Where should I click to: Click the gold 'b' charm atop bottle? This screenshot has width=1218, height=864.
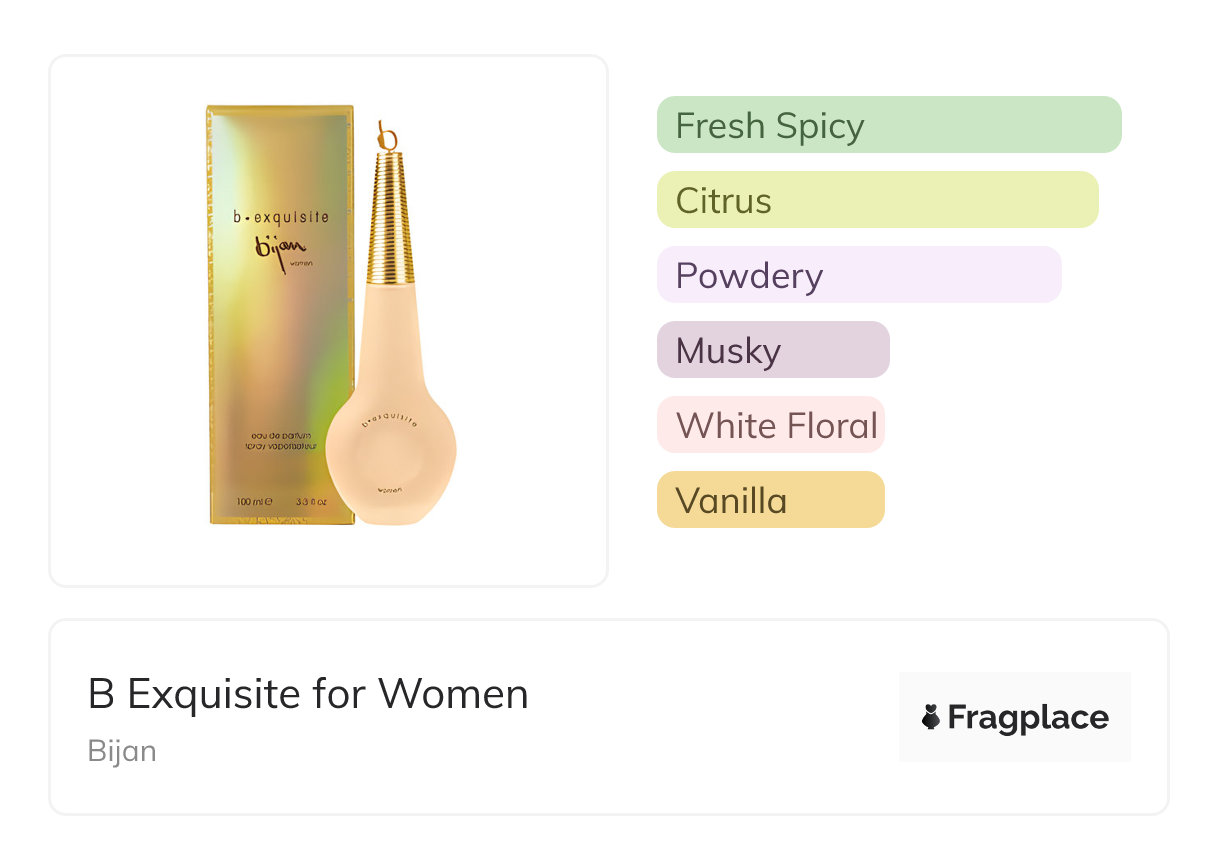coord(388,136)
